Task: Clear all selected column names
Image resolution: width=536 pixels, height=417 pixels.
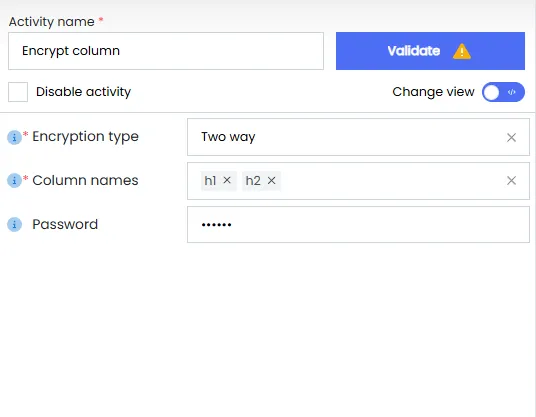Action: pos(511,180)
